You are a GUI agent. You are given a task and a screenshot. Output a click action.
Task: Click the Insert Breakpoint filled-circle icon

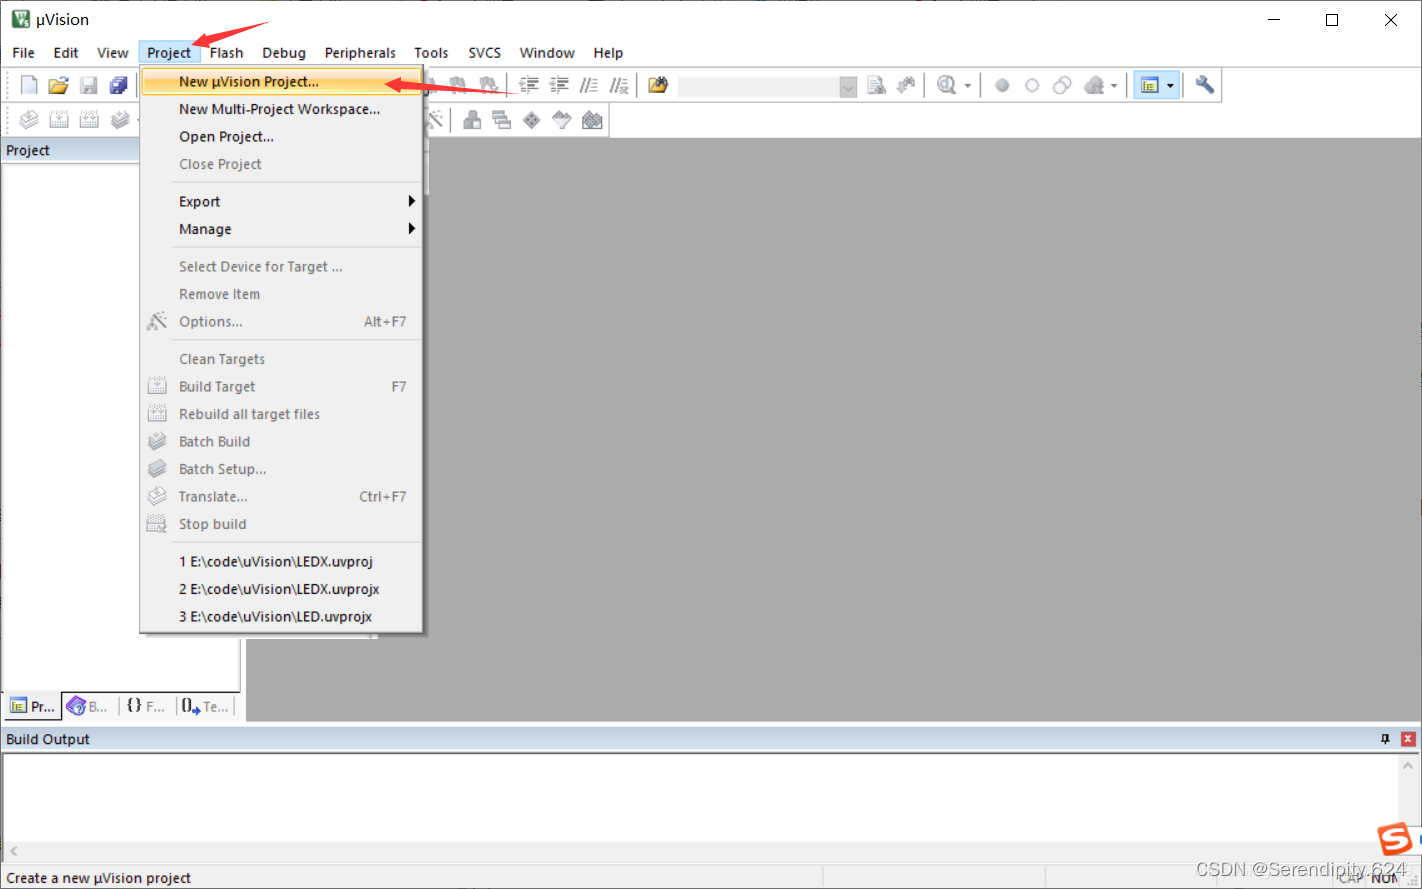1002,86
